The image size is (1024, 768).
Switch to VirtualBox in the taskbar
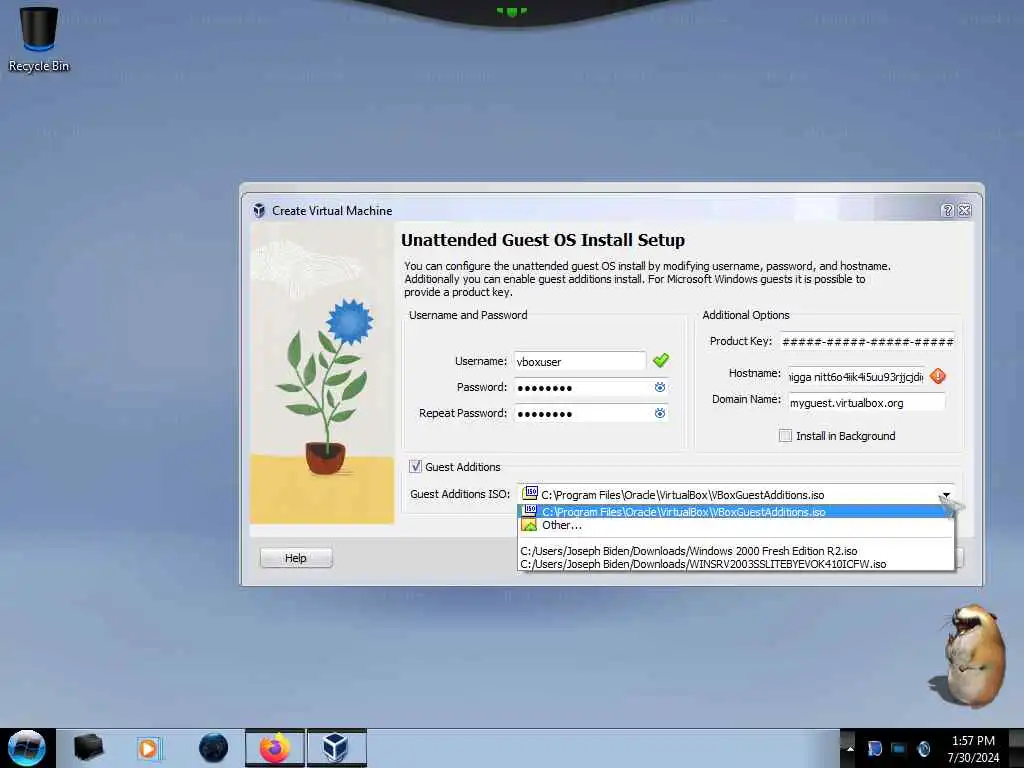pyautogui.click(x=336, y=748)
